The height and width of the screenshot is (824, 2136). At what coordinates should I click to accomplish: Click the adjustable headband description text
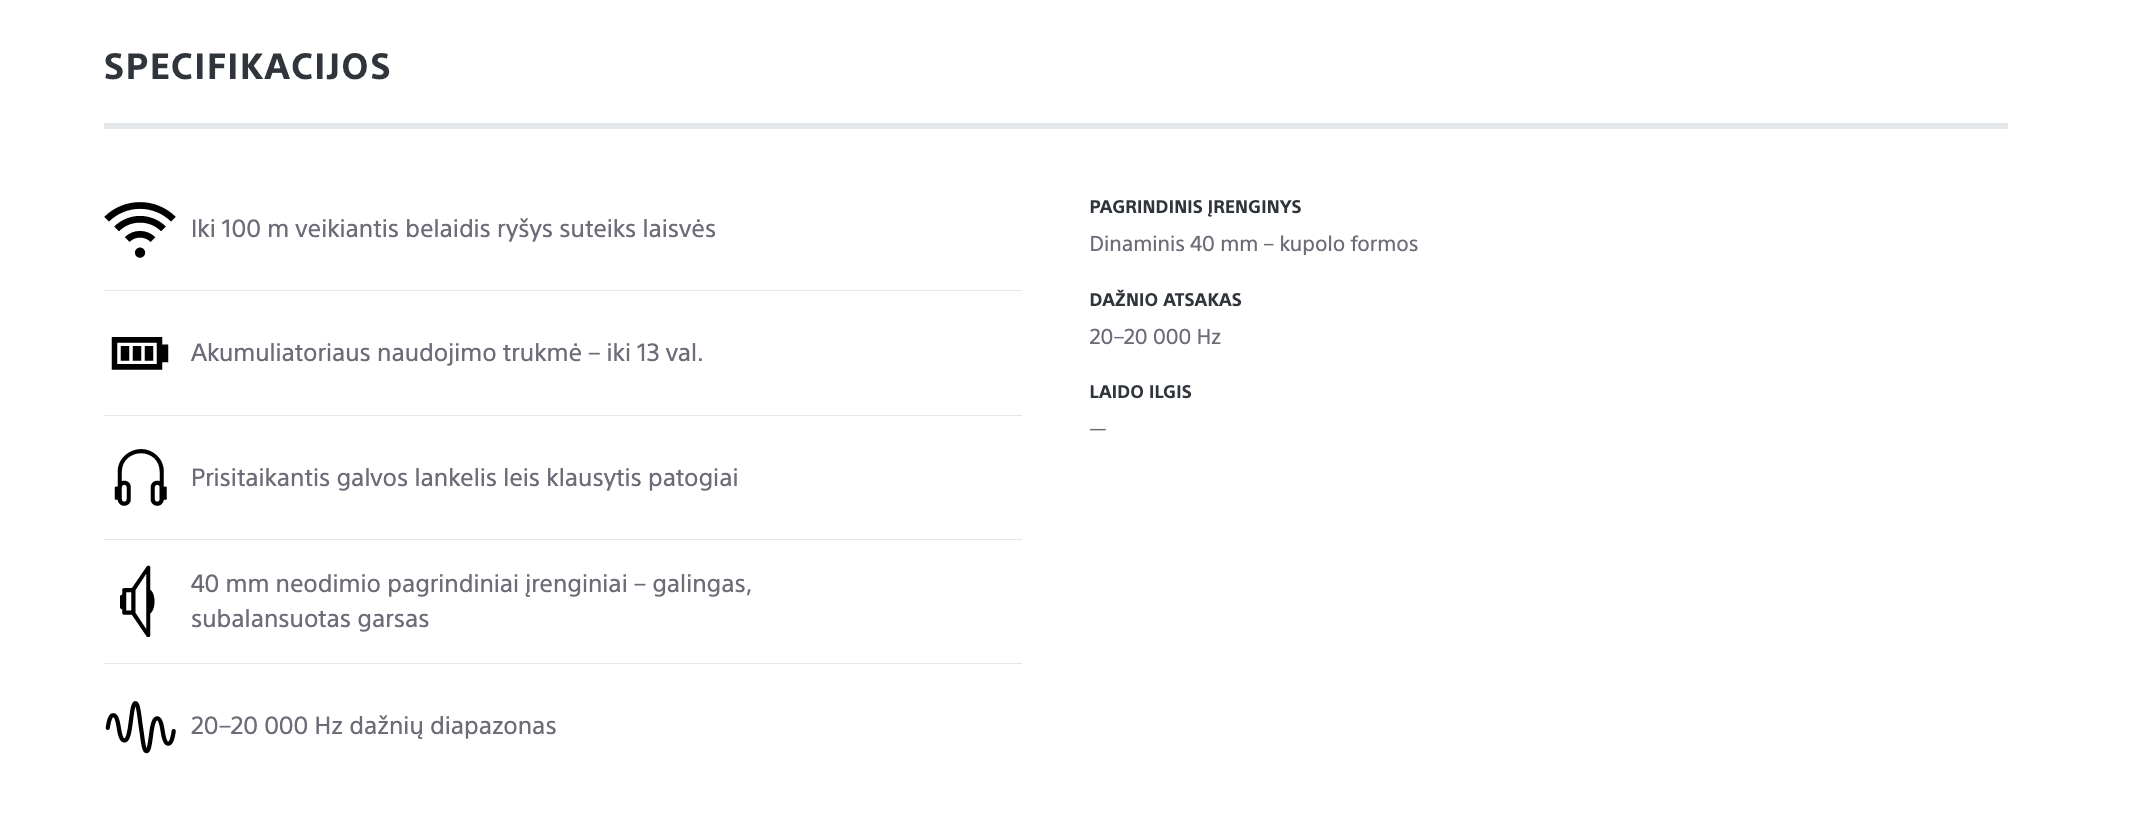[464, 478]
